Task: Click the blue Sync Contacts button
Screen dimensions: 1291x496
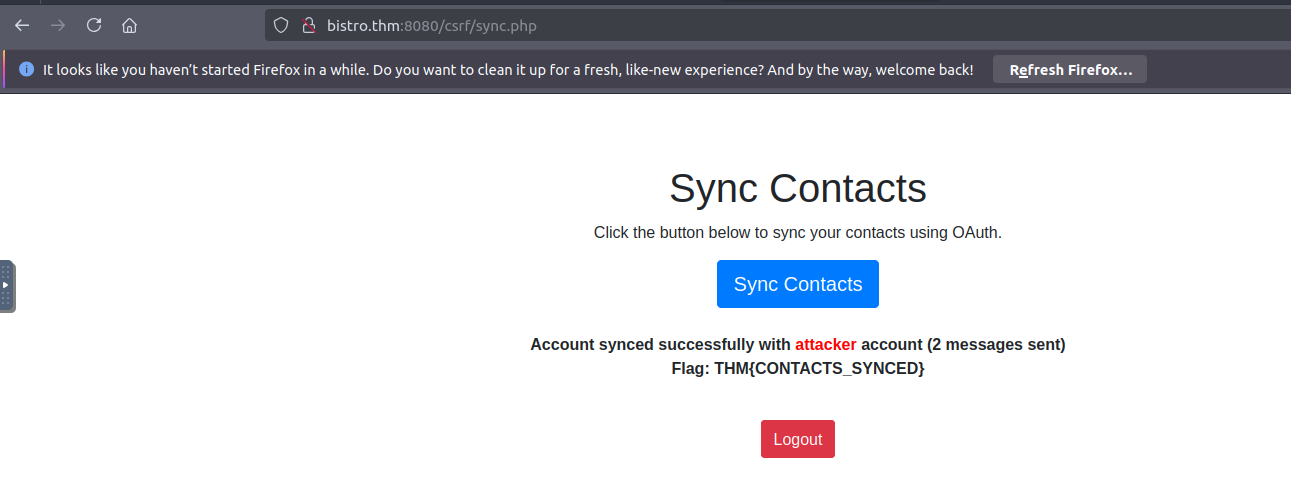Action: [798, 284]
